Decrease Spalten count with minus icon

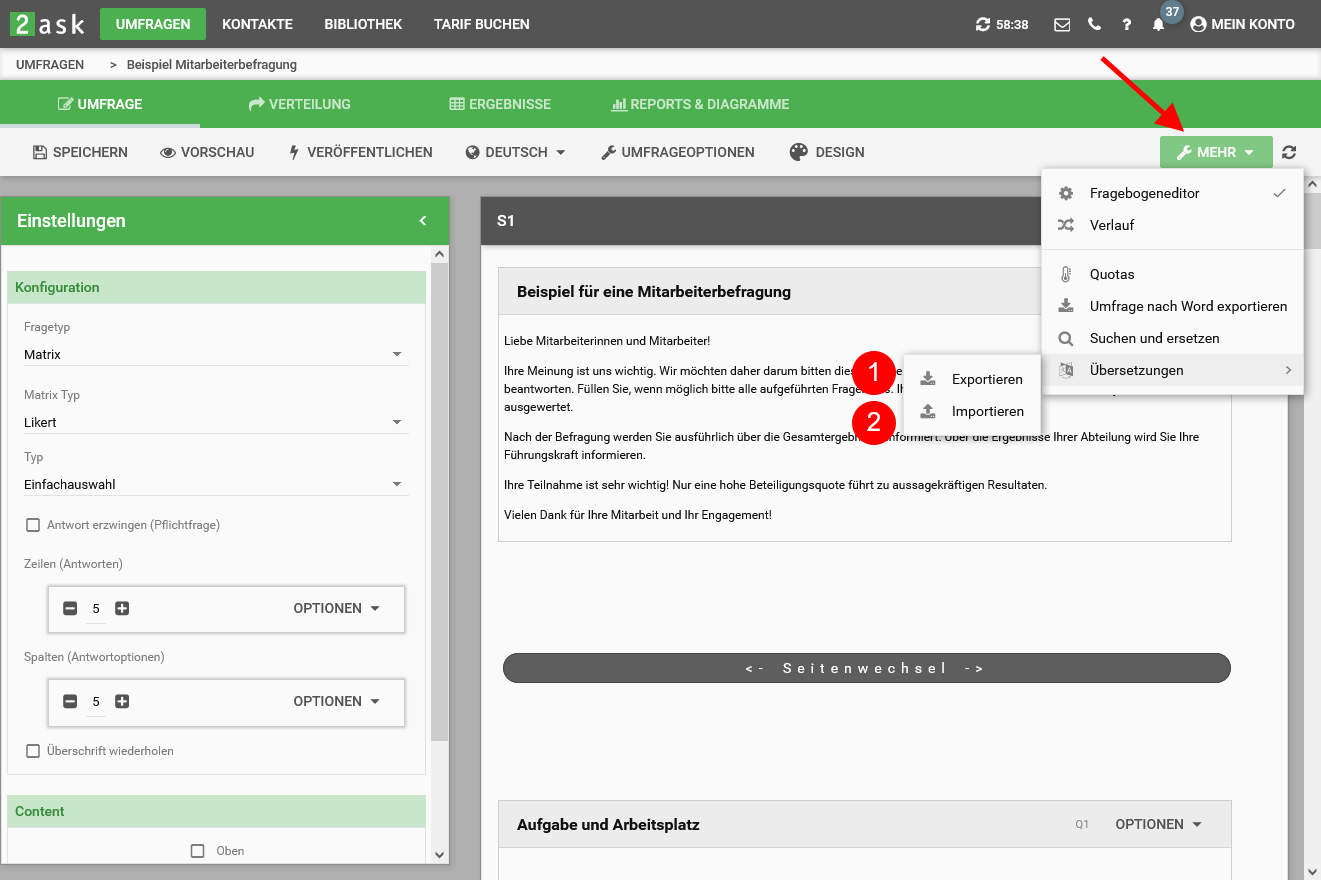click(x=70, y=701)
